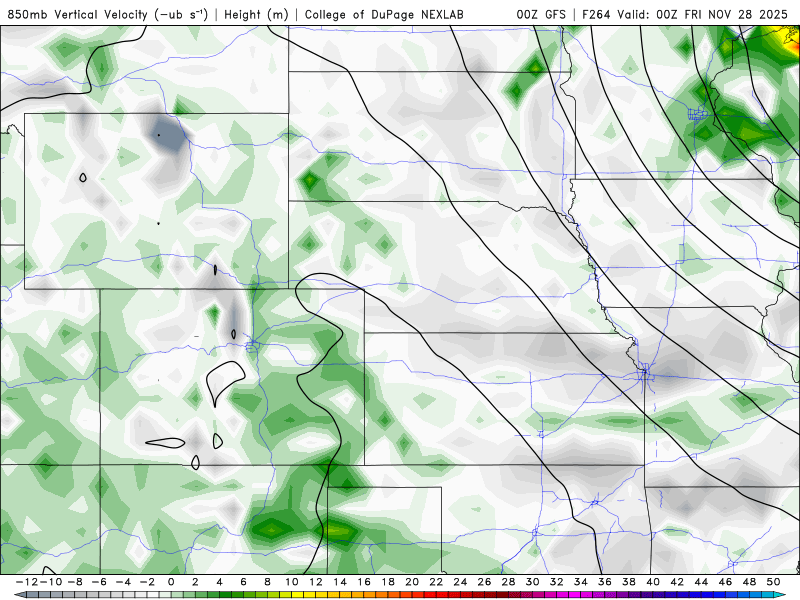Click the "44" value on color scale

702,582
